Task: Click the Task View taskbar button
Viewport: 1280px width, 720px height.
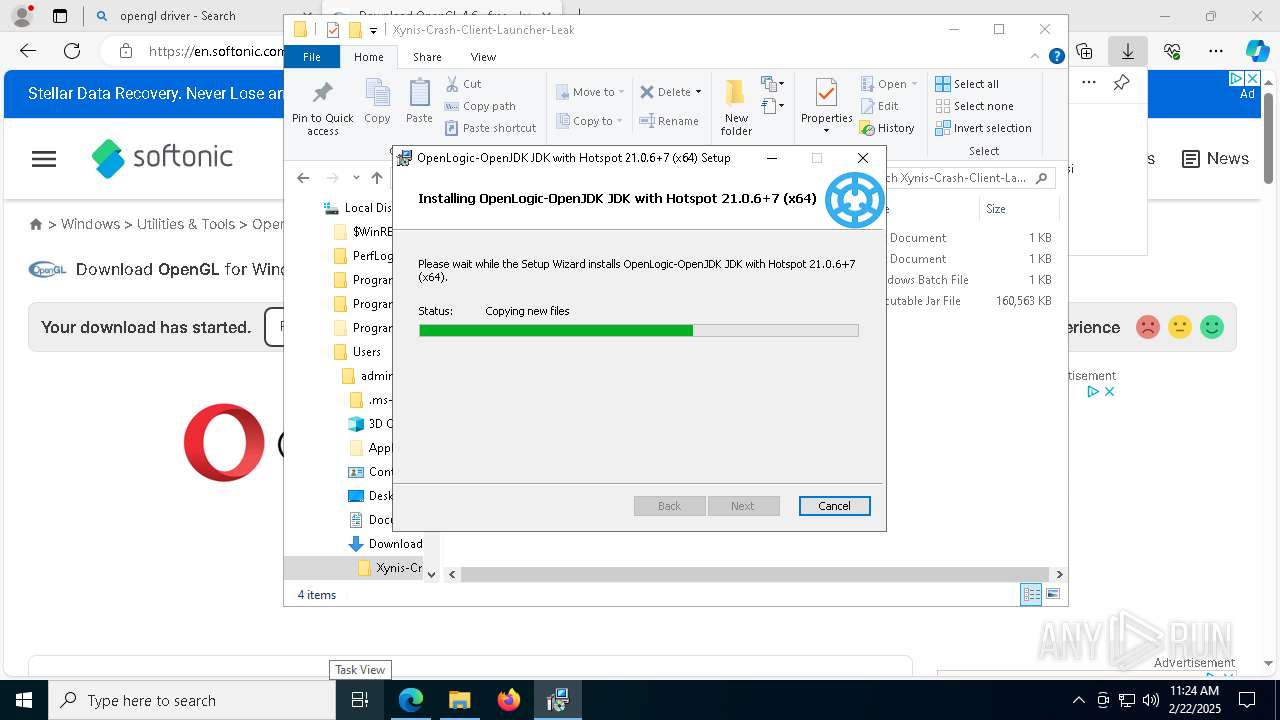Action: [360, 700]
